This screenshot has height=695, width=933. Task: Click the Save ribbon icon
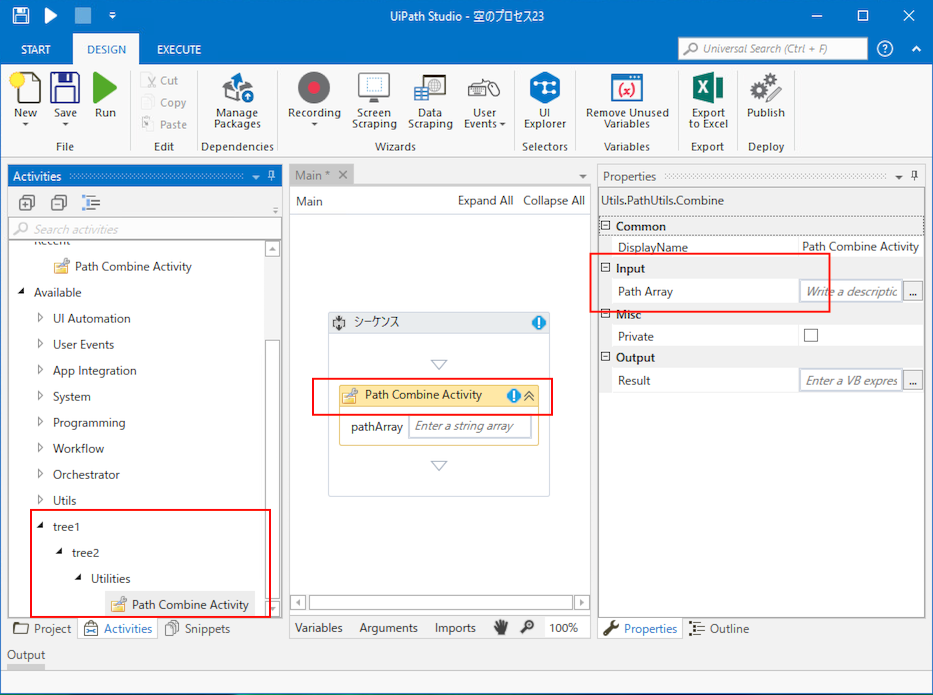coord(65,88)
